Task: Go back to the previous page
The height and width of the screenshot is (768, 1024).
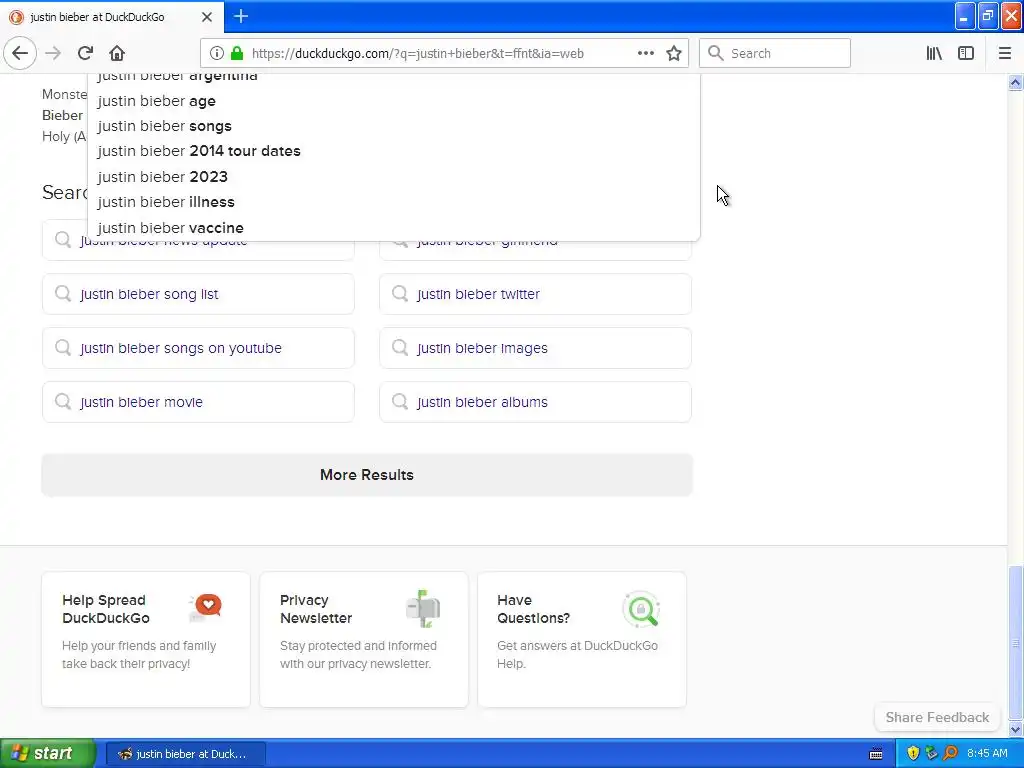Action: click(x=20, y=53)
